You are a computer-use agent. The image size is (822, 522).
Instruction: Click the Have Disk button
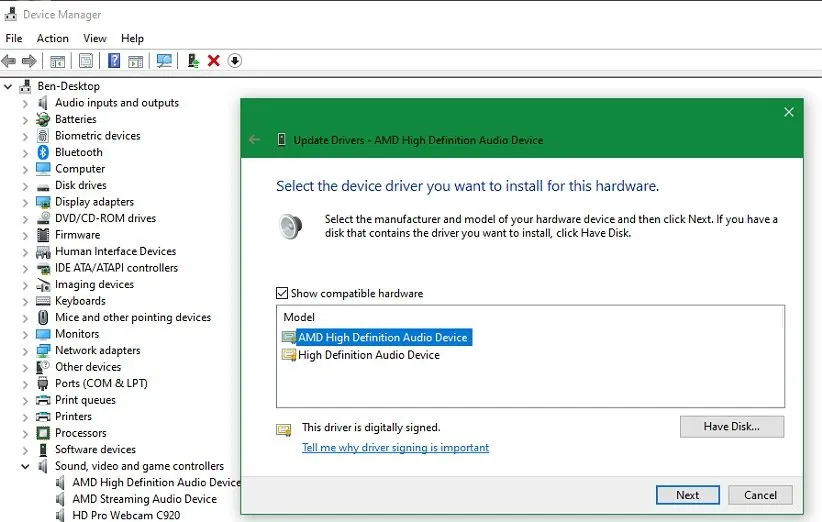point(731,426)
